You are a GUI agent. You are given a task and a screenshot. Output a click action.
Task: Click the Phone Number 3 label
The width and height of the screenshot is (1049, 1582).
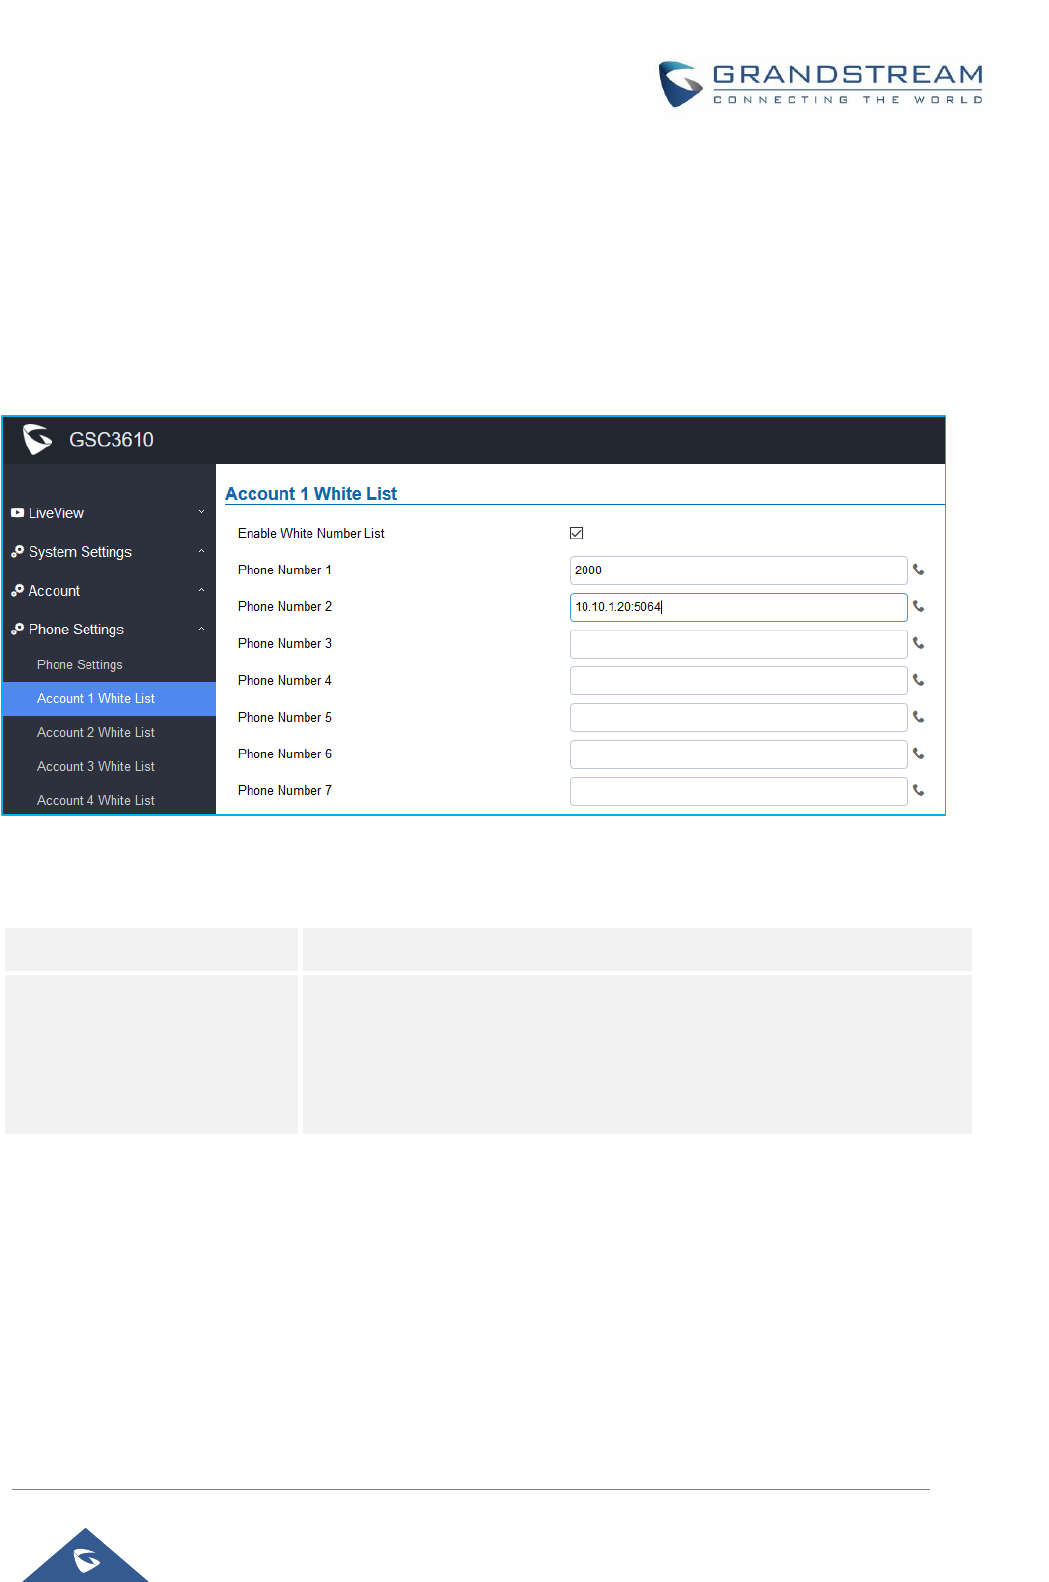point(285,644)
